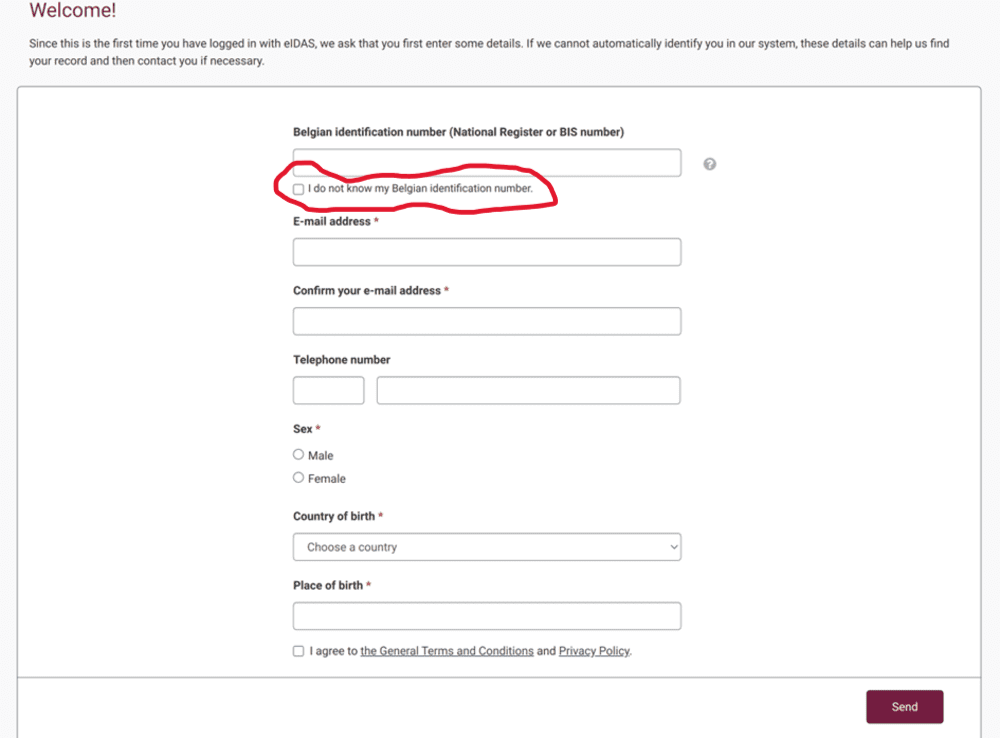Viewport: 1000px width, 738px height.
Task: Focus the Belgian identification number field
Action: 487,162
